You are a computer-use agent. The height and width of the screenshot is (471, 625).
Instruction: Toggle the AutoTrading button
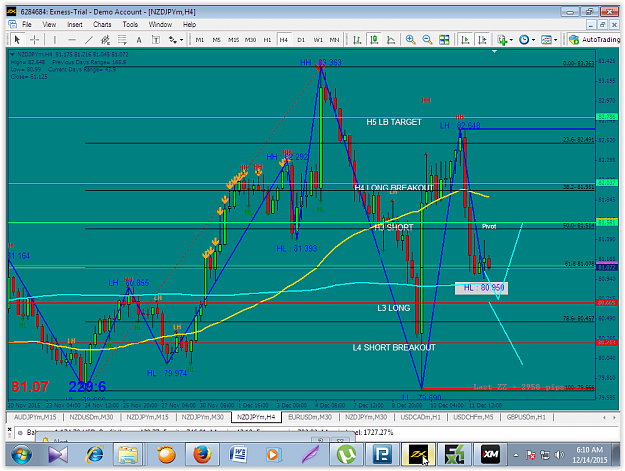tap(594, 39)
